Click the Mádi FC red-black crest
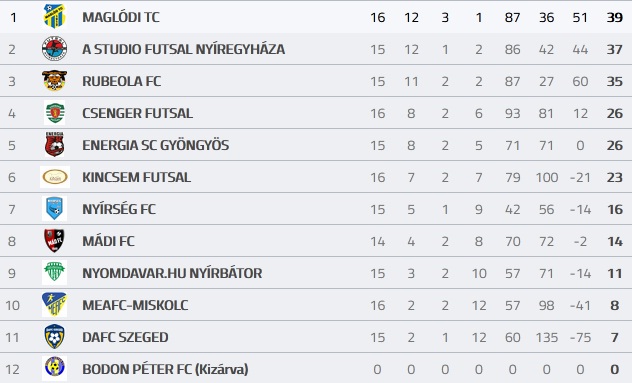This screenshot has height=383, width=632. [x=54, y=241]
